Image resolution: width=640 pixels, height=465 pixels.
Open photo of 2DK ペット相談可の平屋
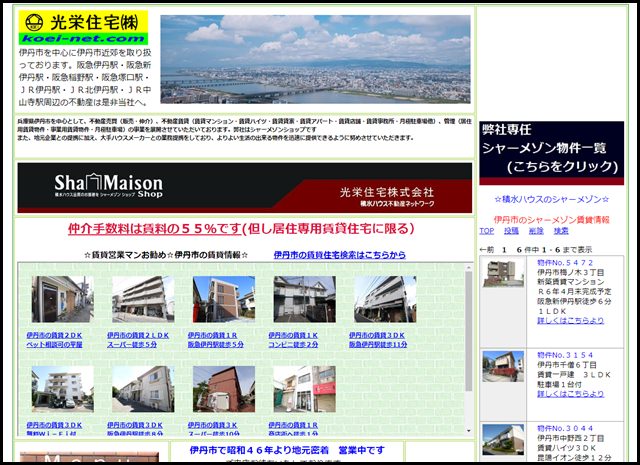click(x=62, y=299)
